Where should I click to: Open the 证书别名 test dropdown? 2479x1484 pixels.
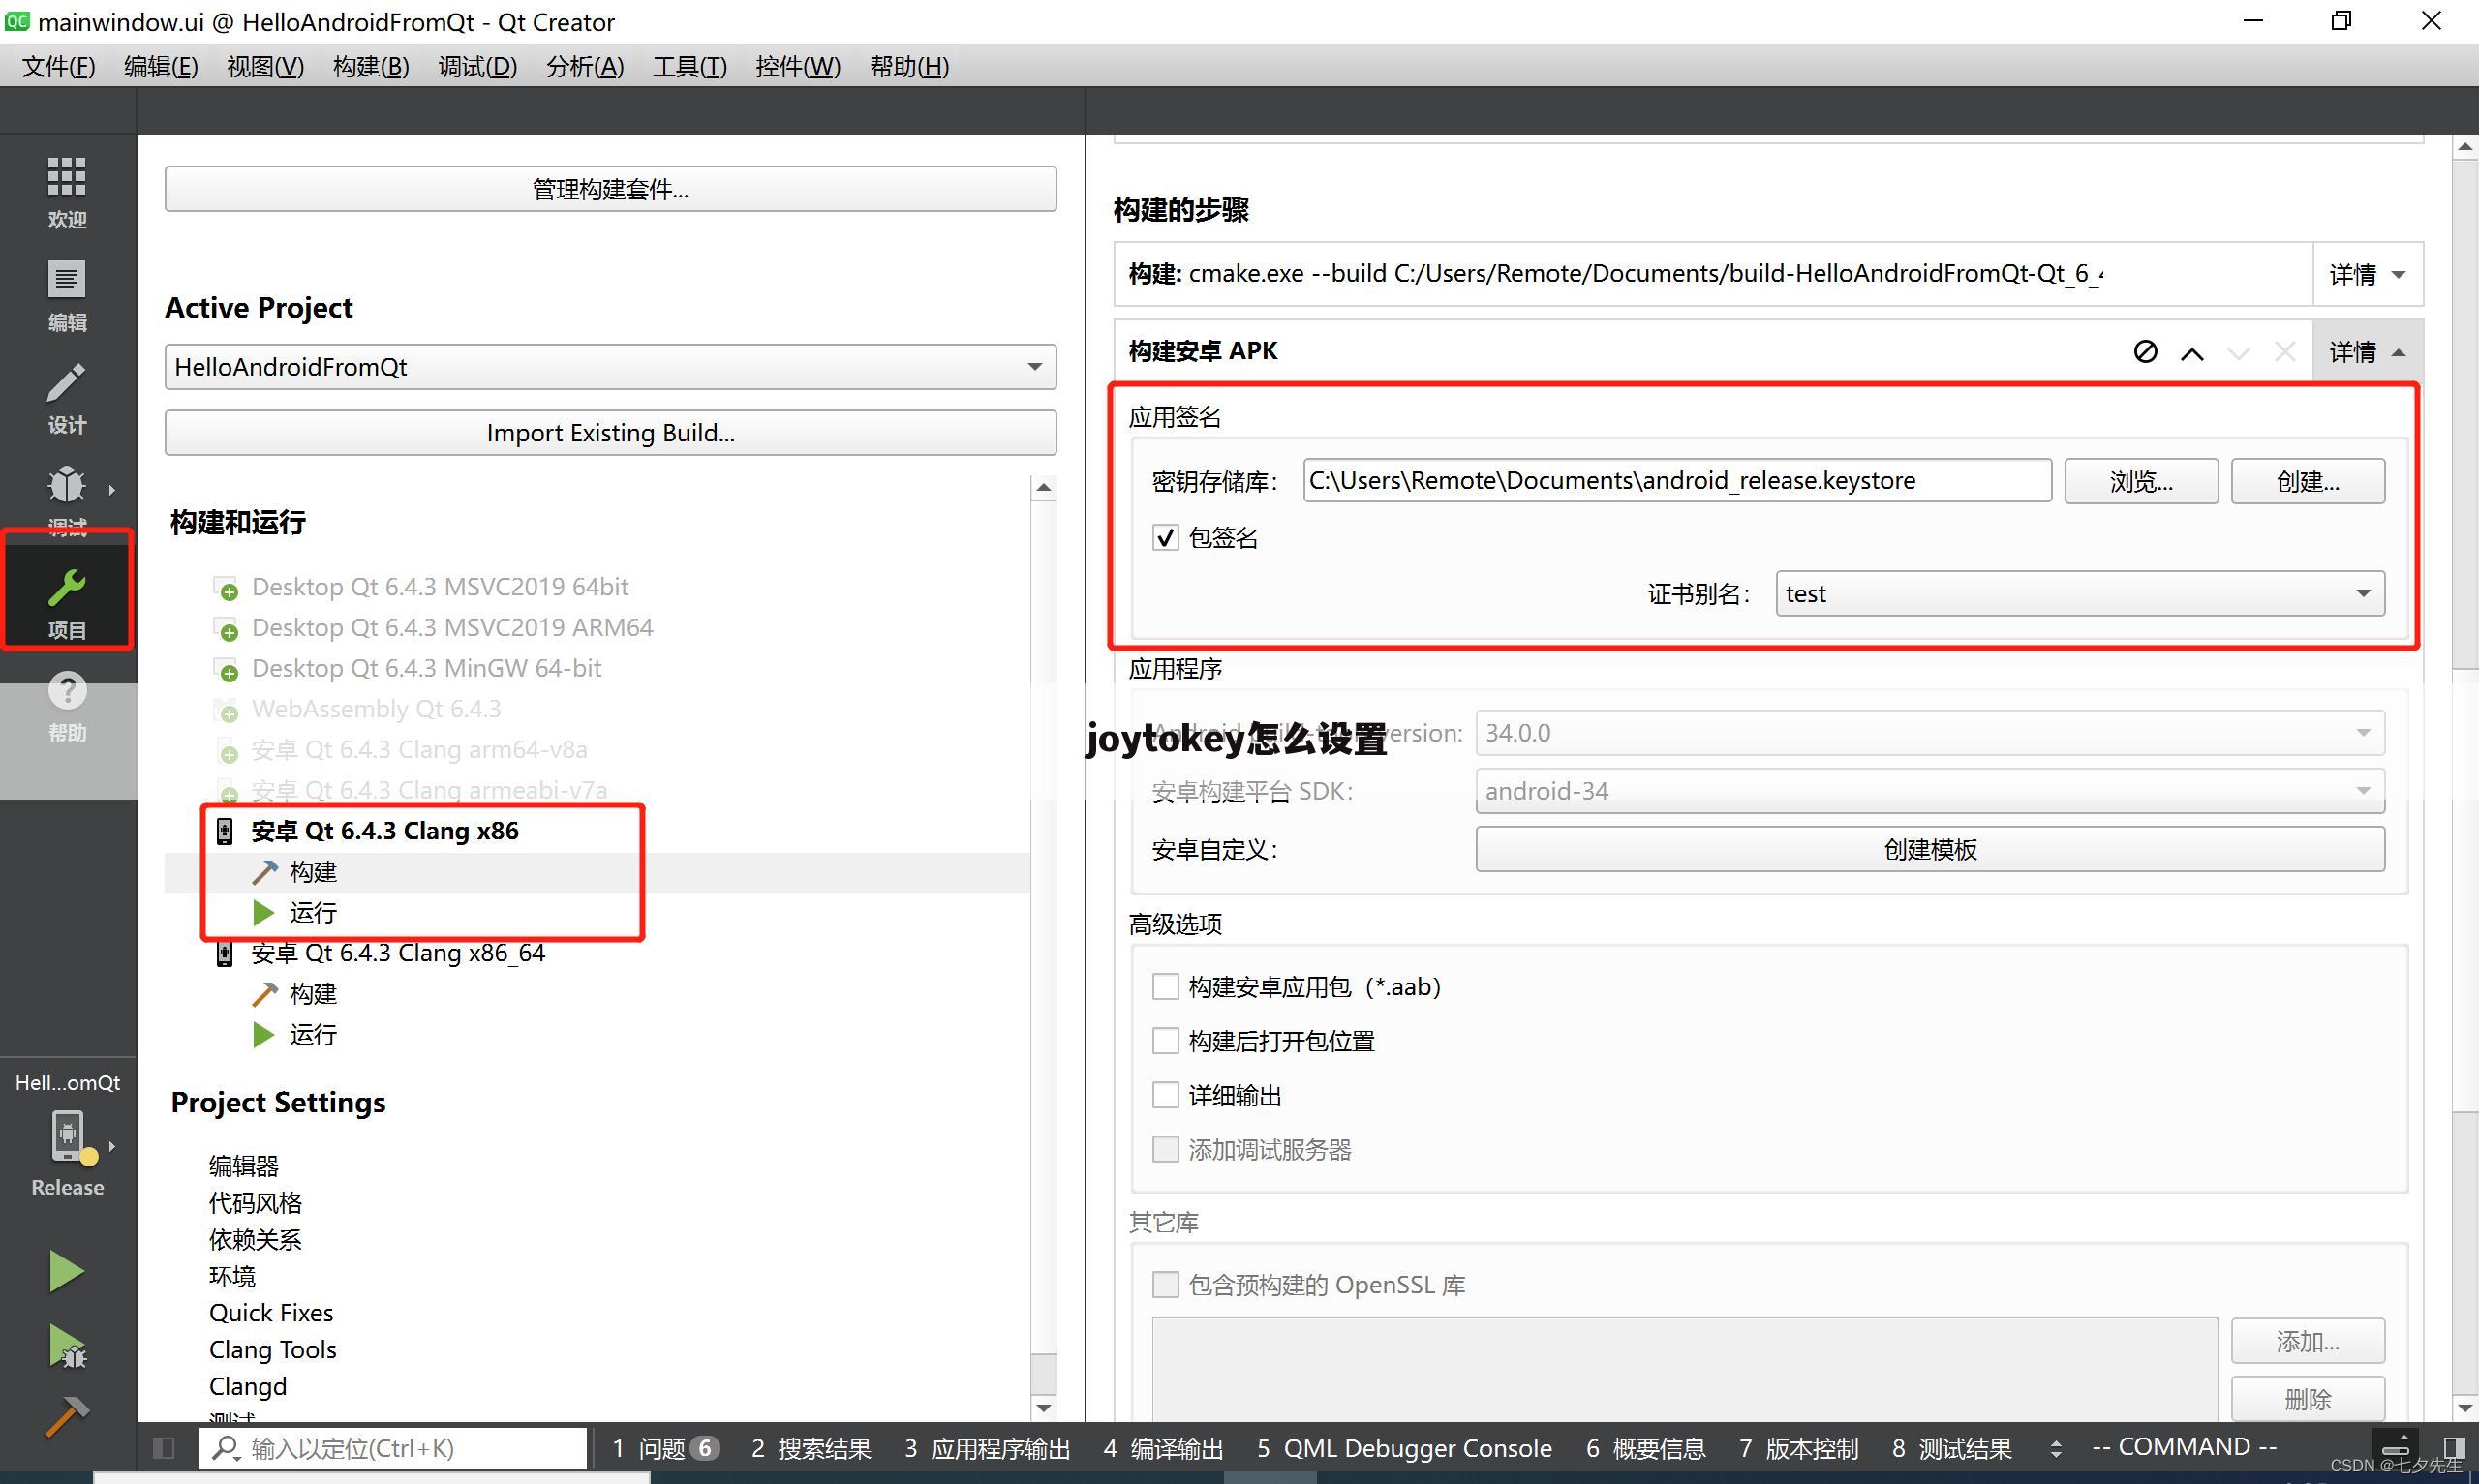2080,594
